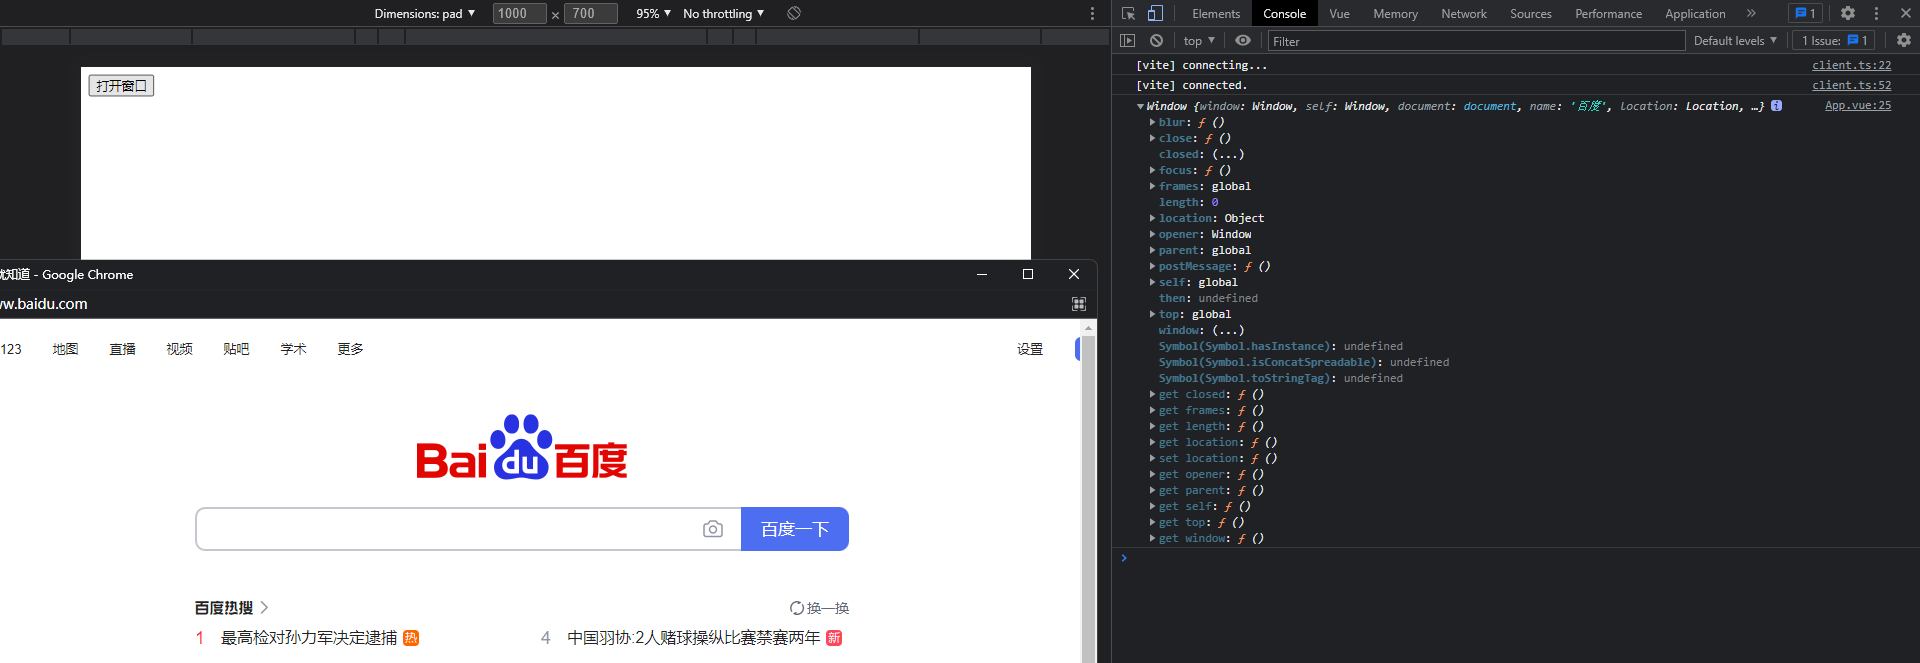Open the Default levels dropdown

tap(1735, 41)
